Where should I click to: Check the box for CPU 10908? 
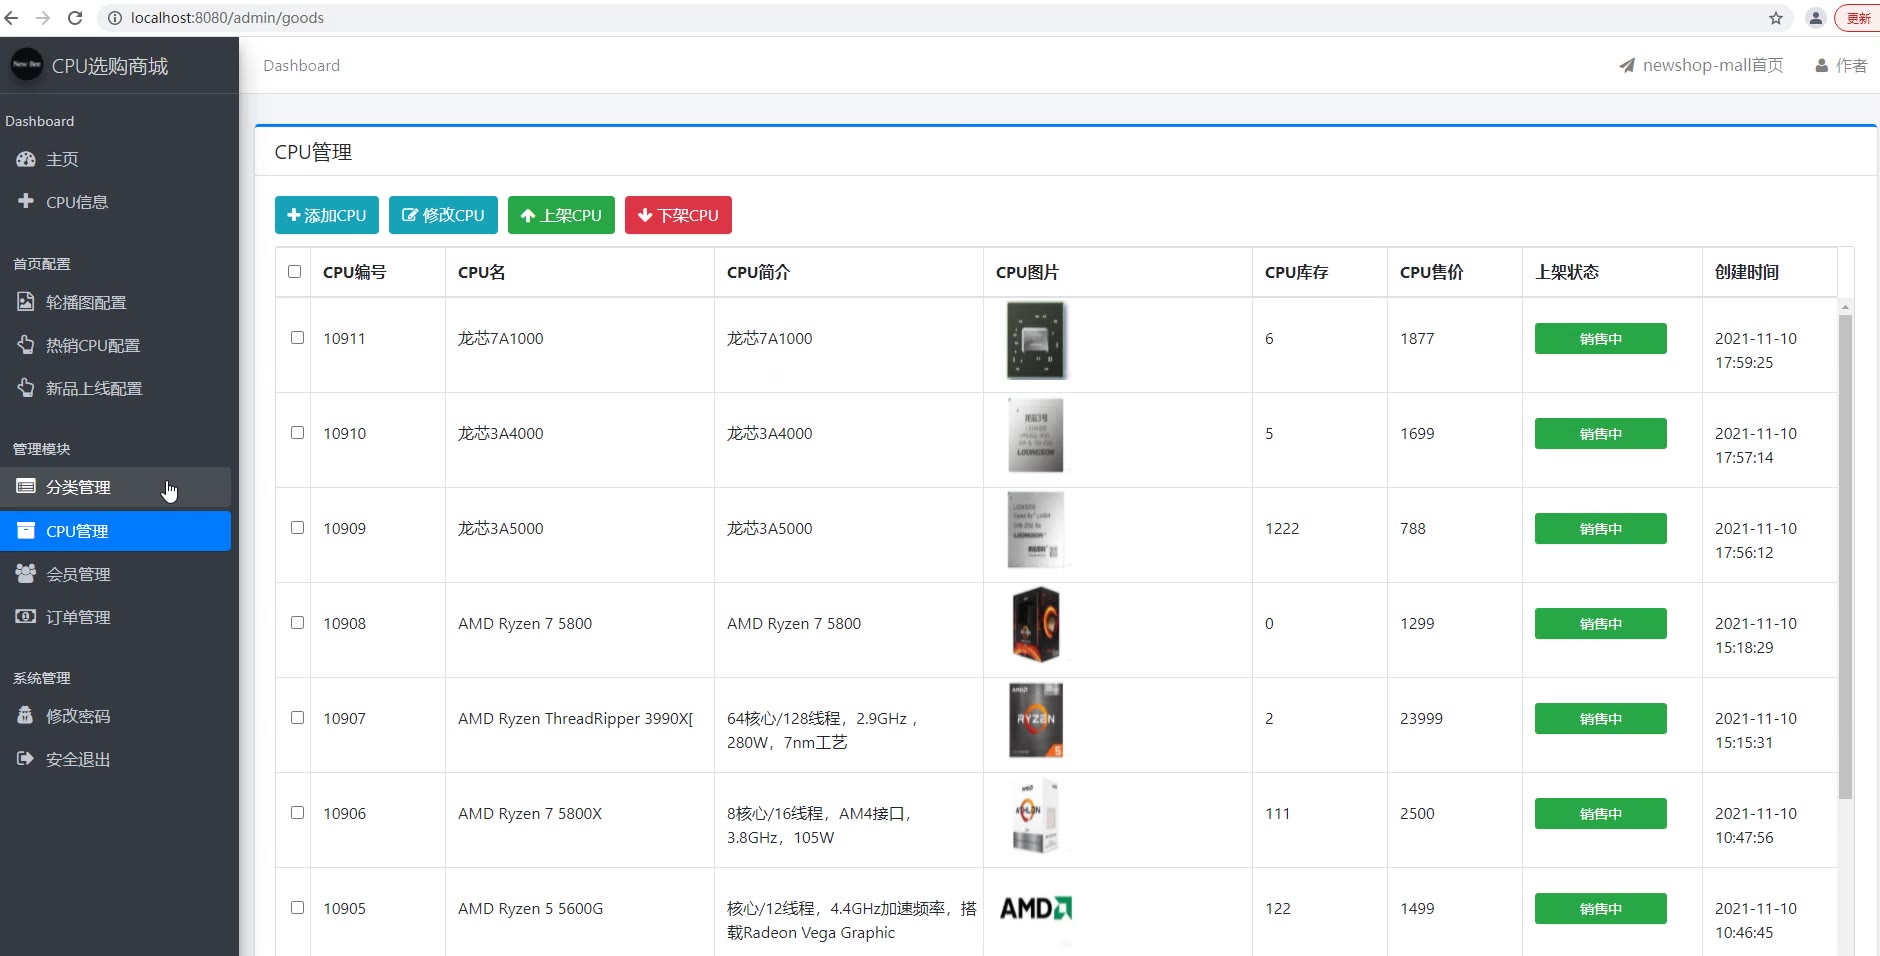[297, 622]
